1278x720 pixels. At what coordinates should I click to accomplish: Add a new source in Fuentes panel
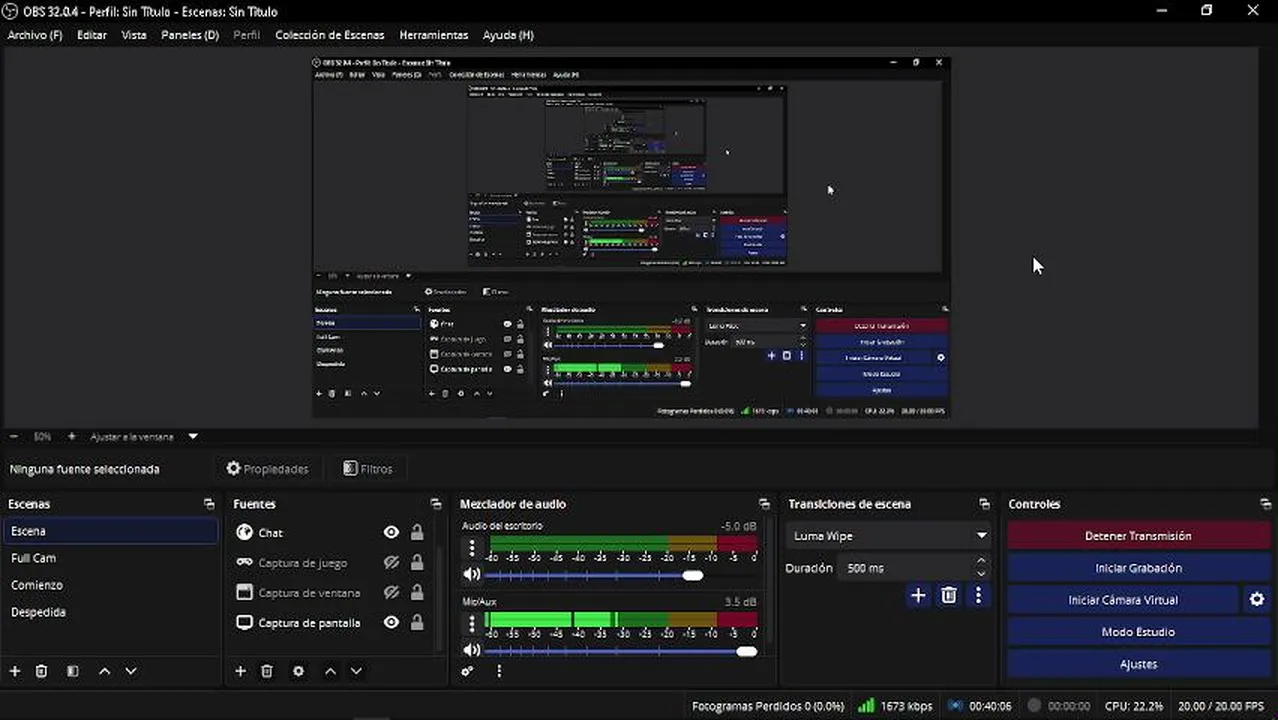point(240,671)
